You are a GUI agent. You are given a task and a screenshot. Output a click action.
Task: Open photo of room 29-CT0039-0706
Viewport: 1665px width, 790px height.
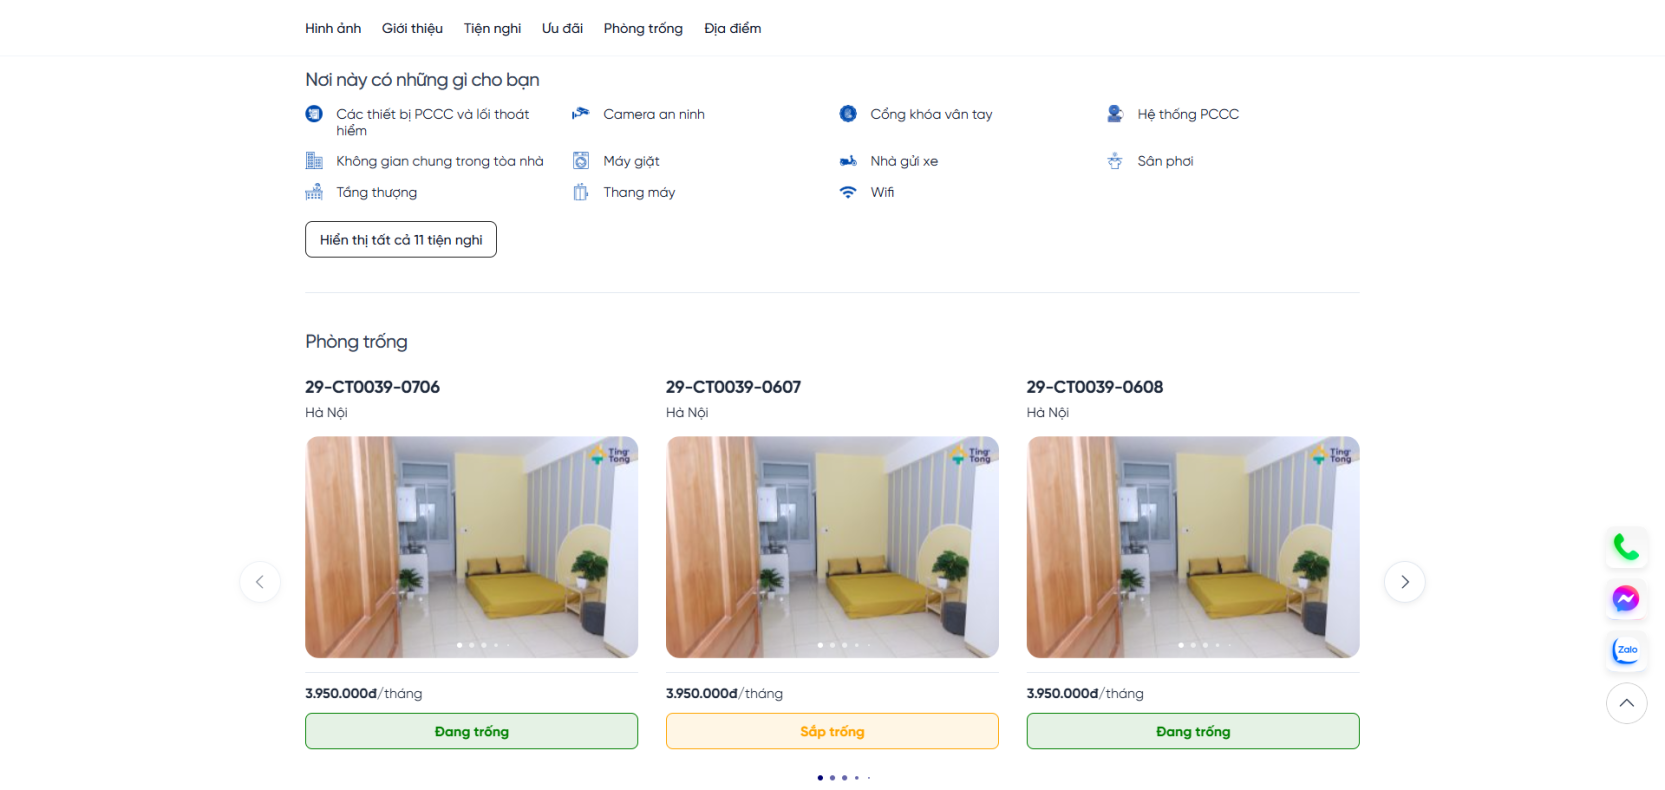click(x=471, y=547)
